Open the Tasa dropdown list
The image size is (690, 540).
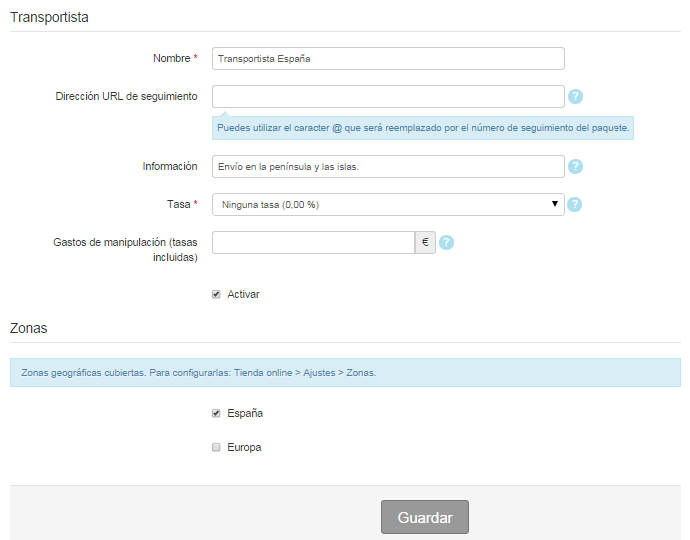click(388, 205)
